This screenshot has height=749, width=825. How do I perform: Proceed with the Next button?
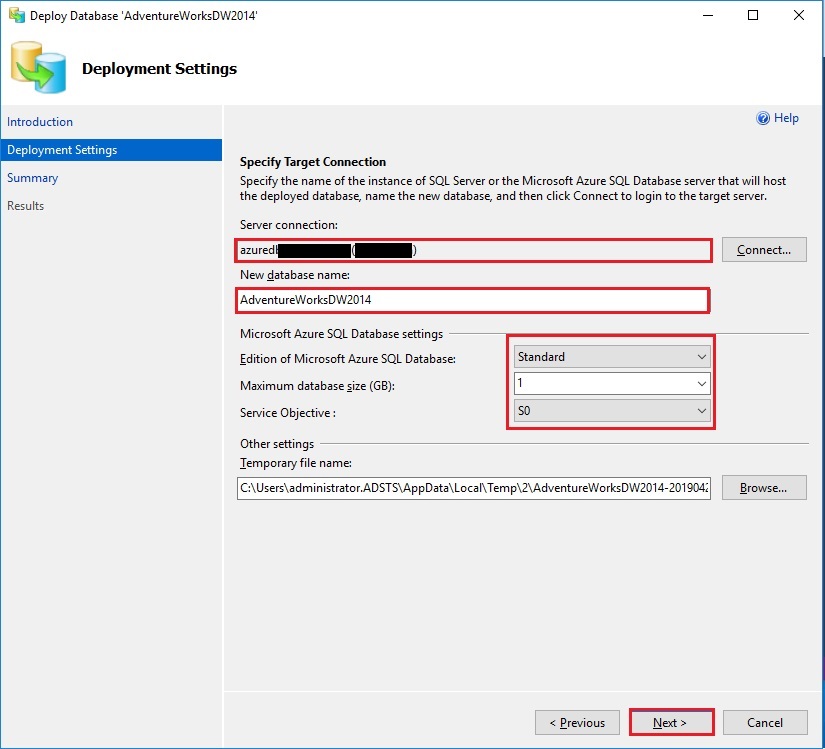671,723
